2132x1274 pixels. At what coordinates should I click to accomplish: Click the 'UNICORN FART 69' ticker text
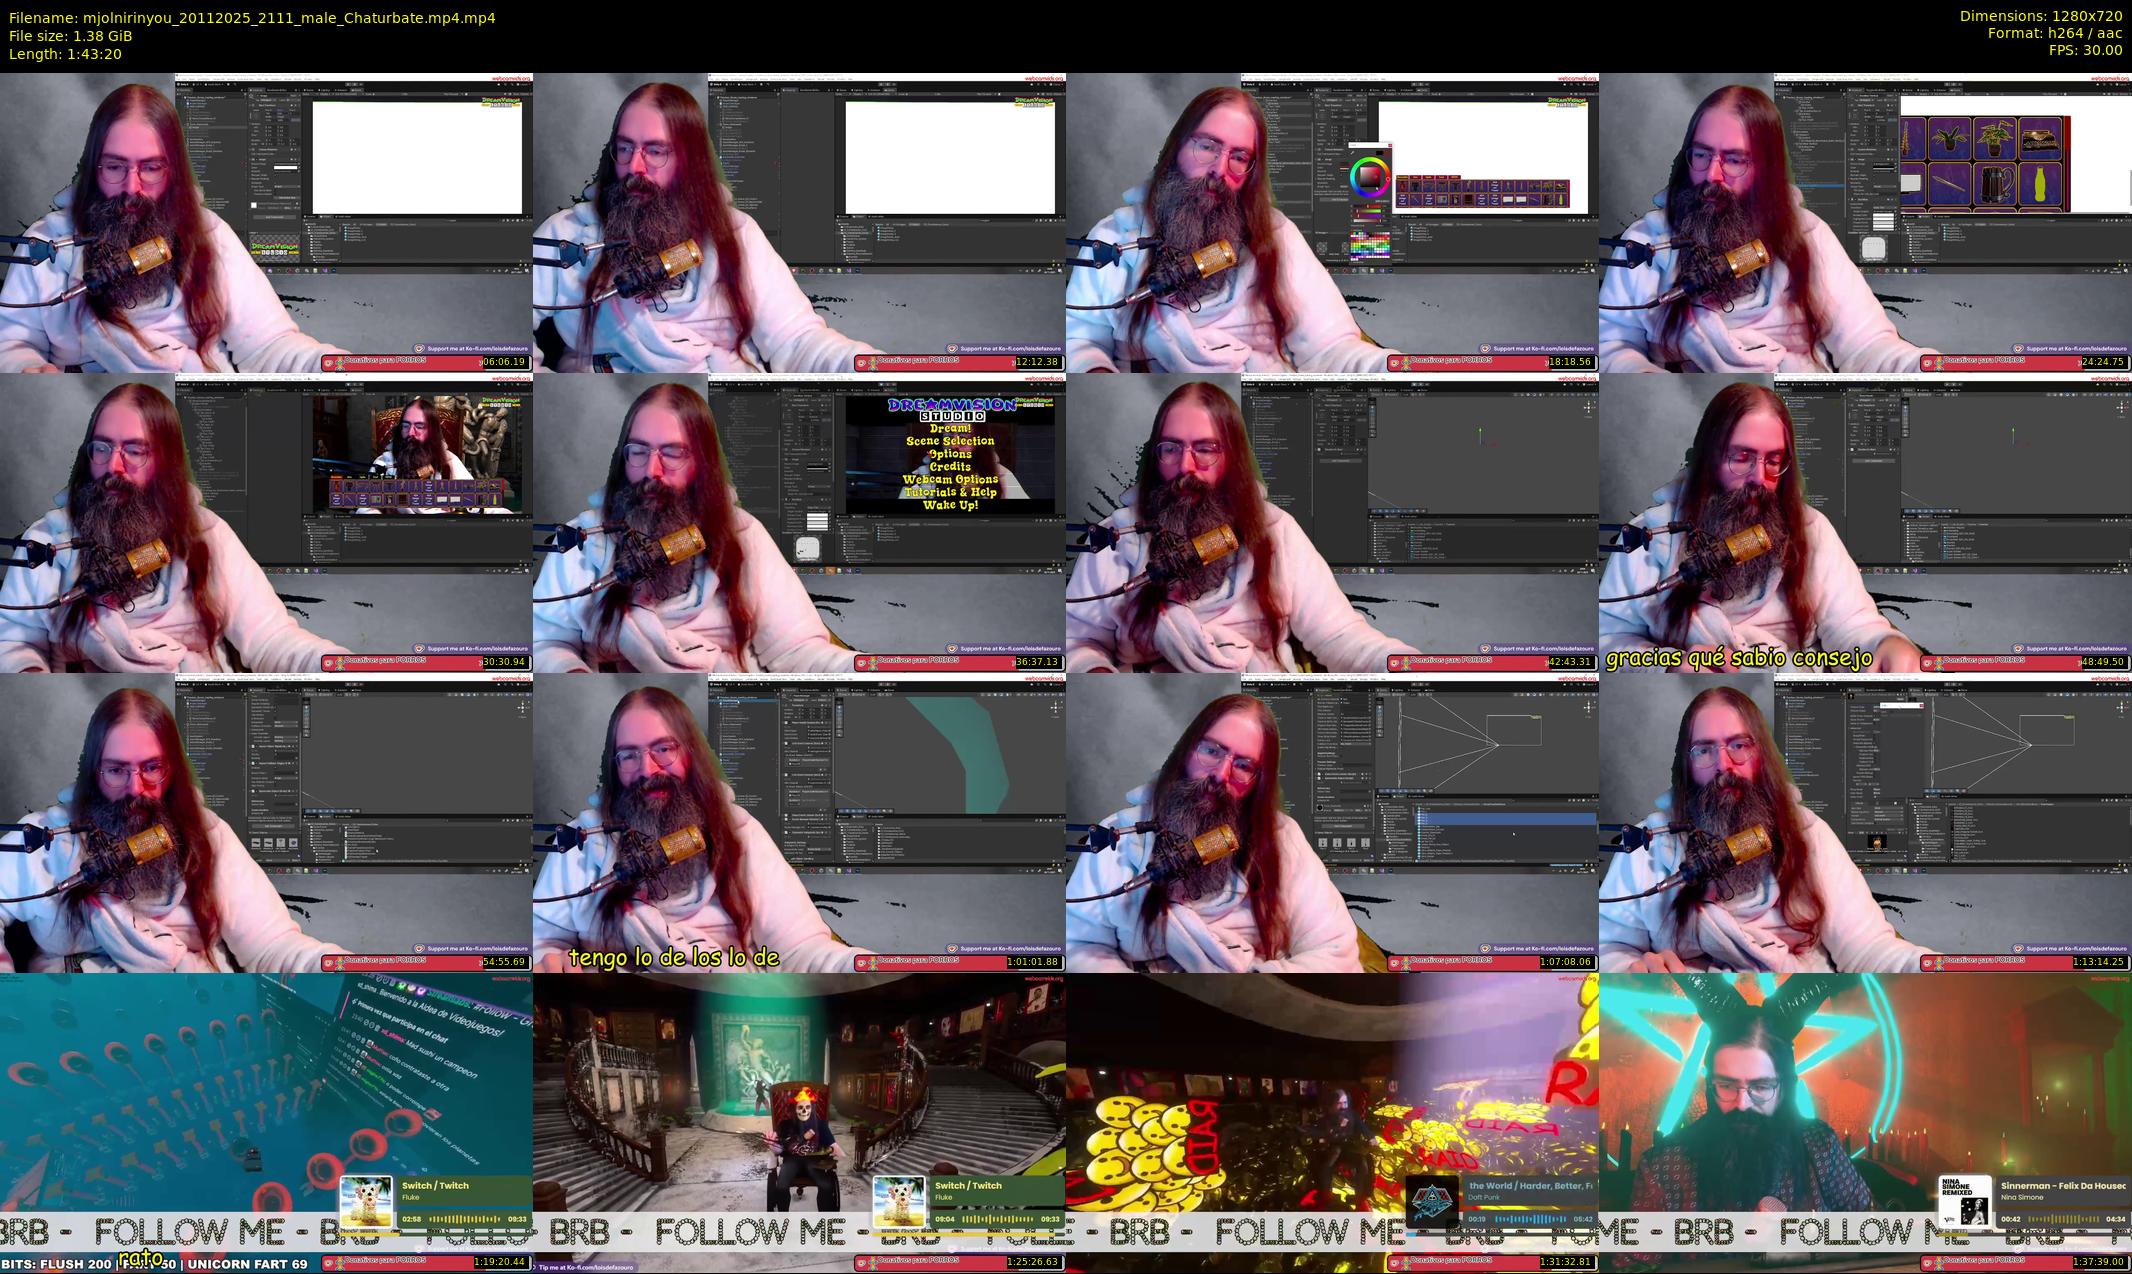pos(247,1264)
